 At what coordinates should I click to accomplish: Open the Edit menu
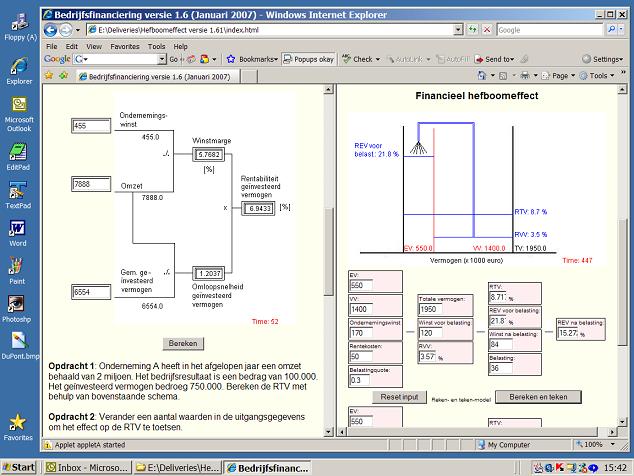(72, 47)
